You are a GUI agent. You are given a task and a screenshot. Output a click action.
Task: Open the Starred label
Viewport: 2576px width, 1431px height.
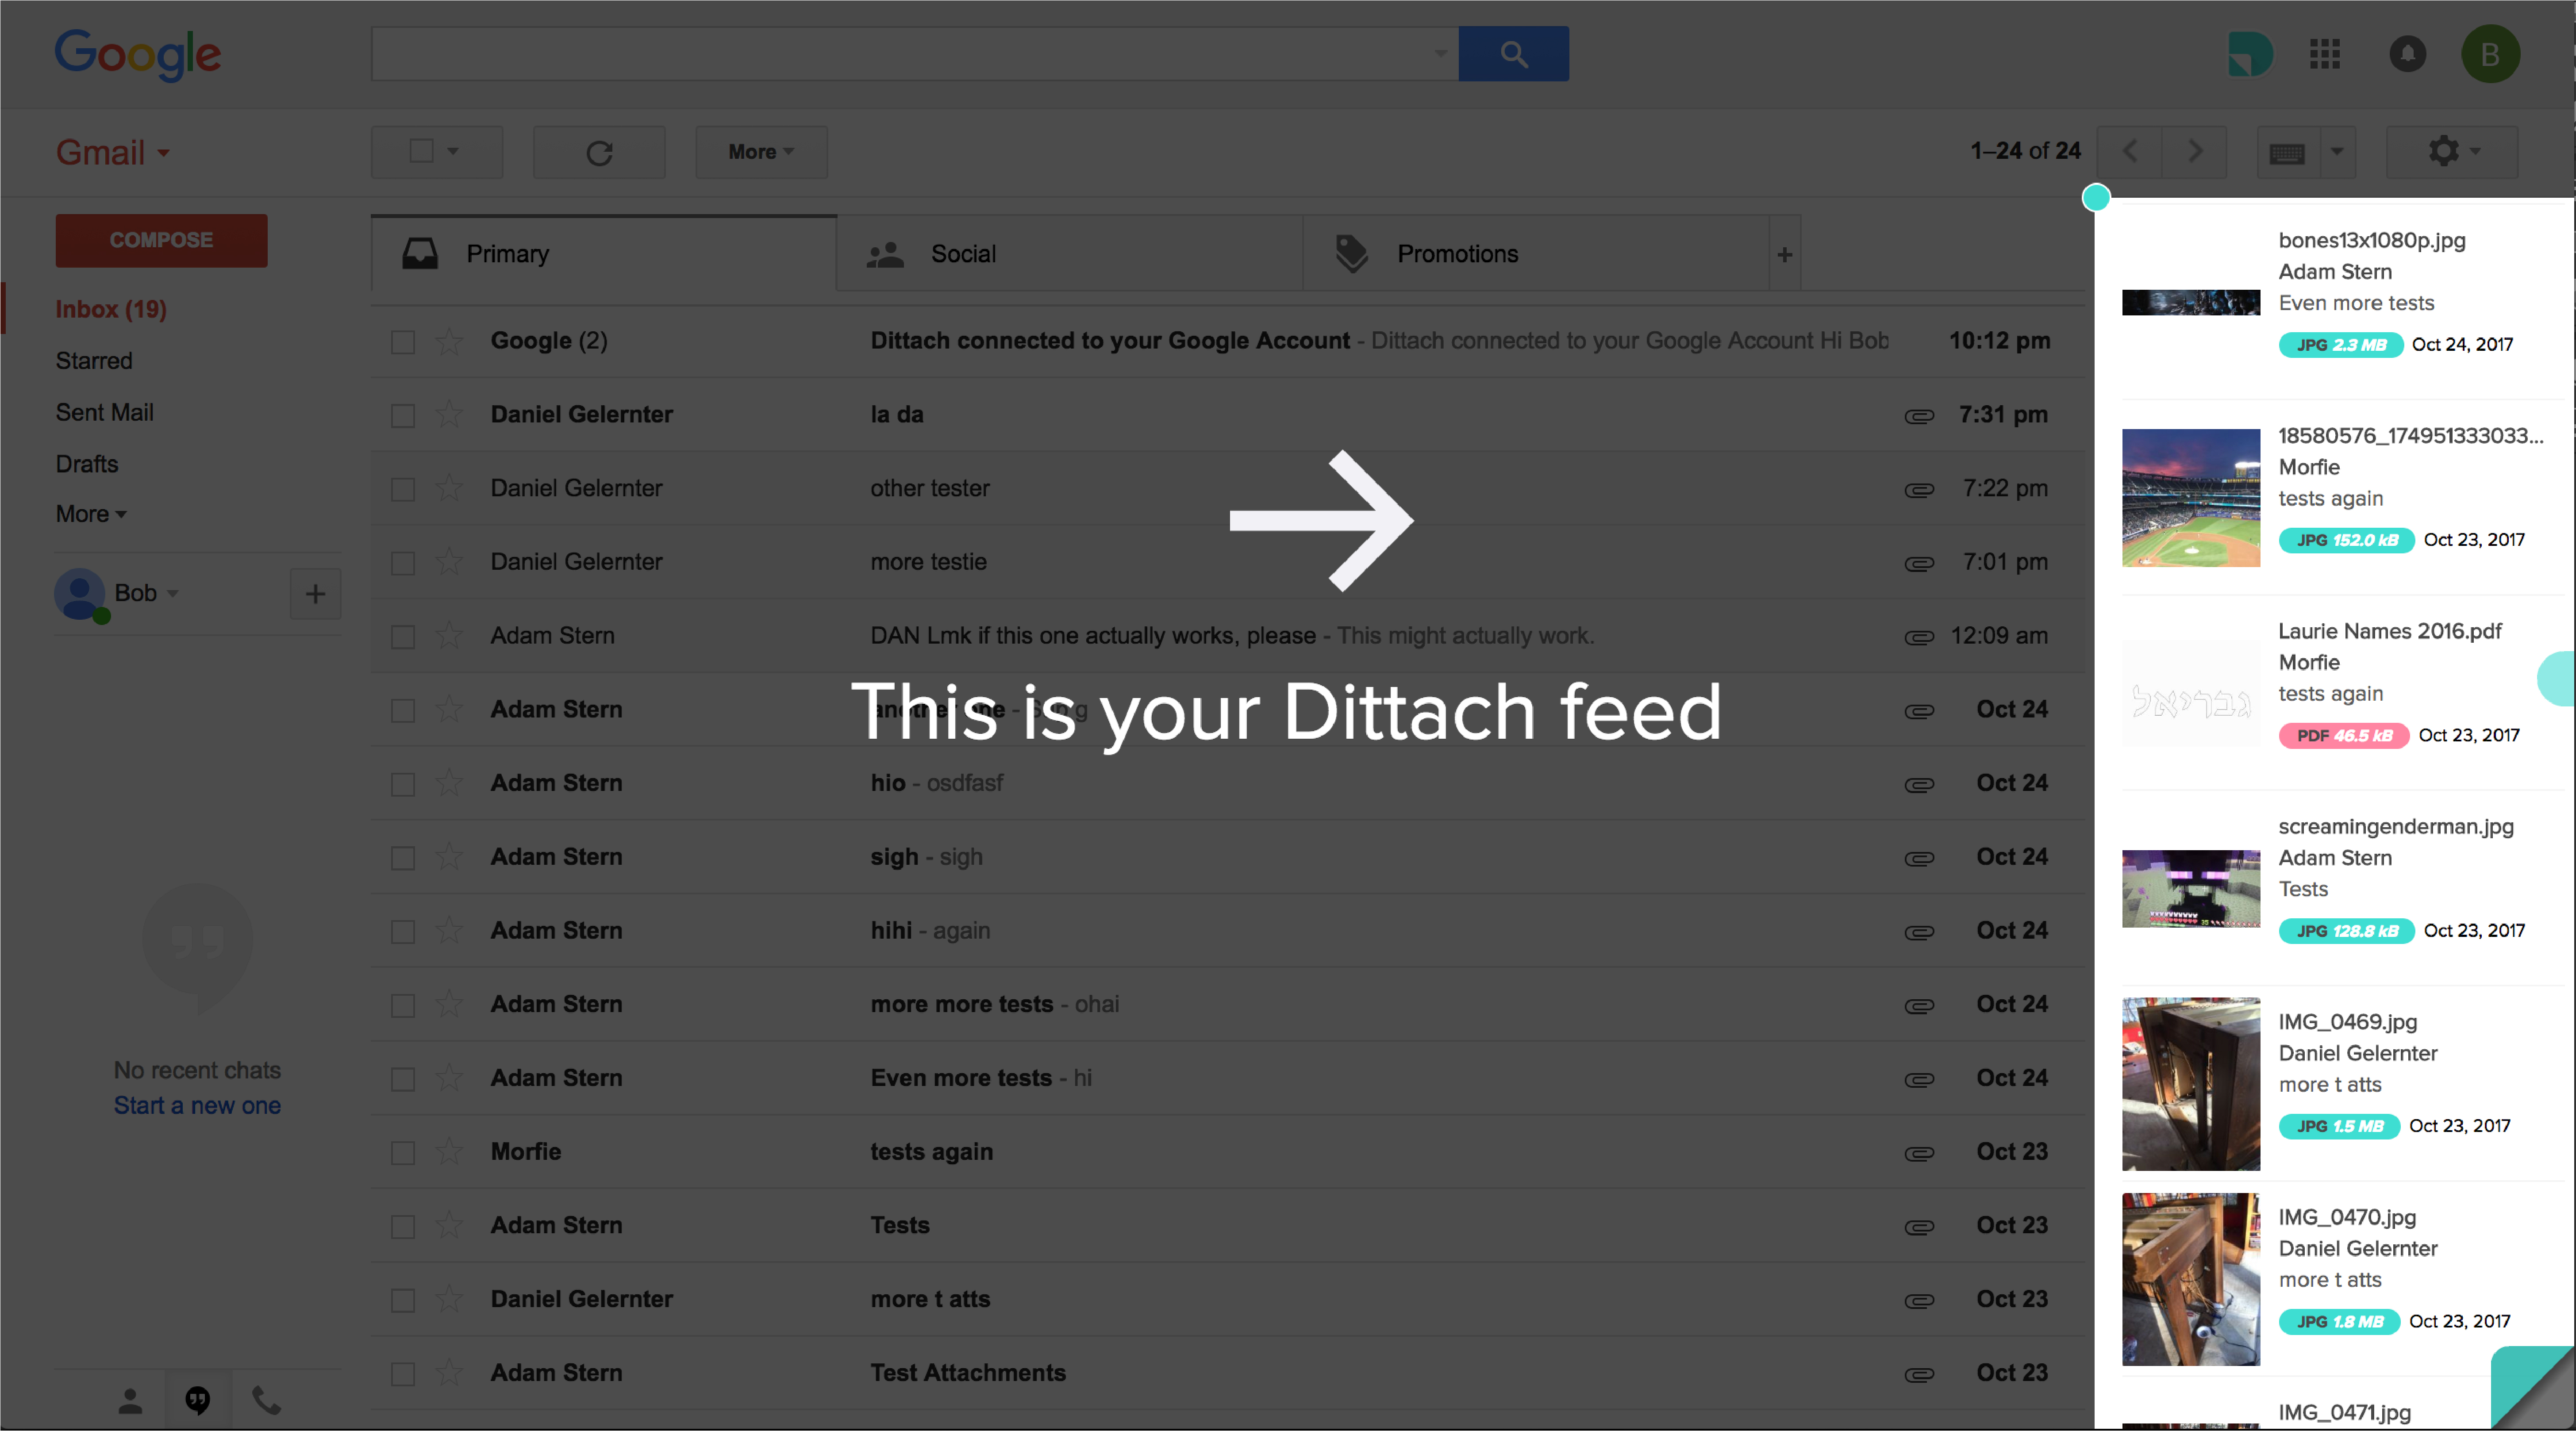[x=94, y=361]
